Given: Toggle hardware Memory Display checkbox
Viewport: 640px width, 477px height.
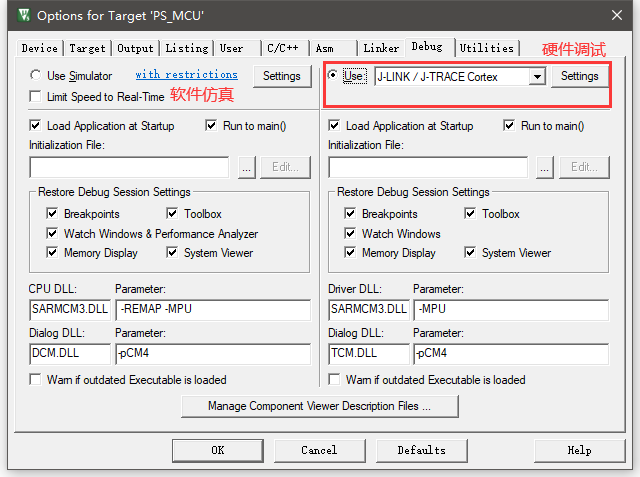Looking at the screenshot, I should pyautogui.click(x=350, y=253).
